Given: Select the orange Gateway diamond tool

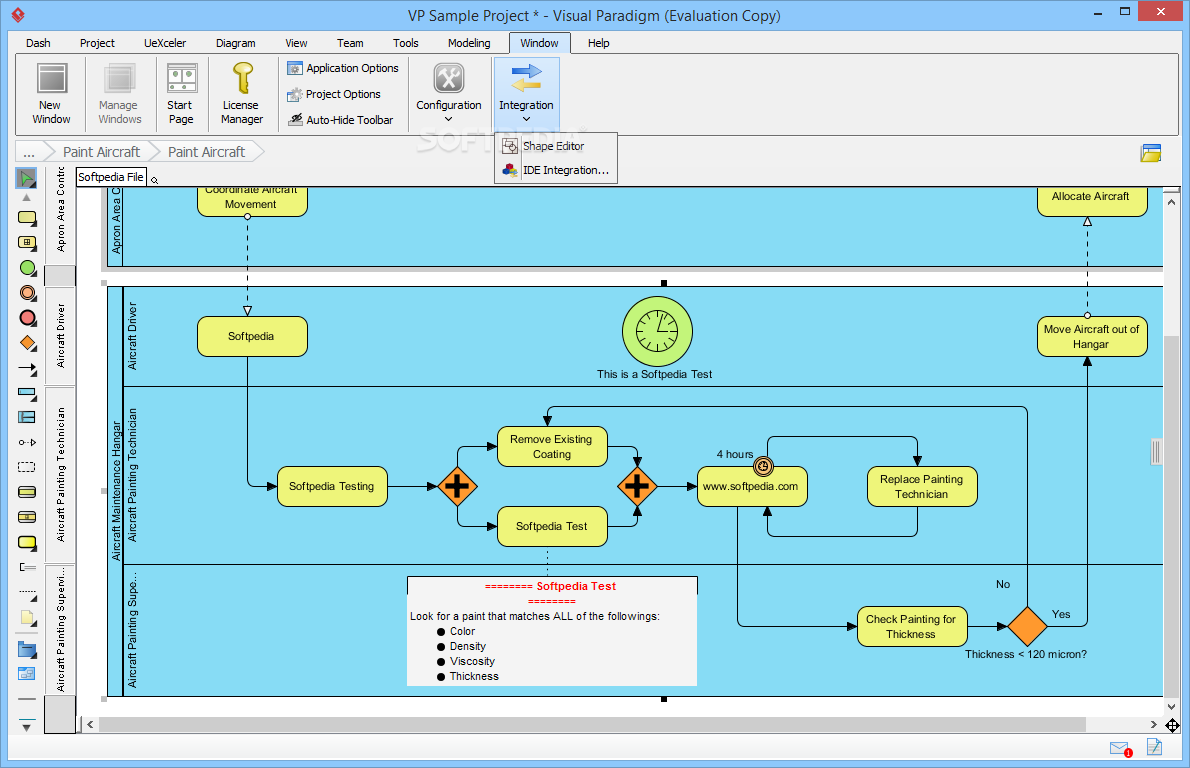Looking at the screenshot, I should [x=27, y=343].
